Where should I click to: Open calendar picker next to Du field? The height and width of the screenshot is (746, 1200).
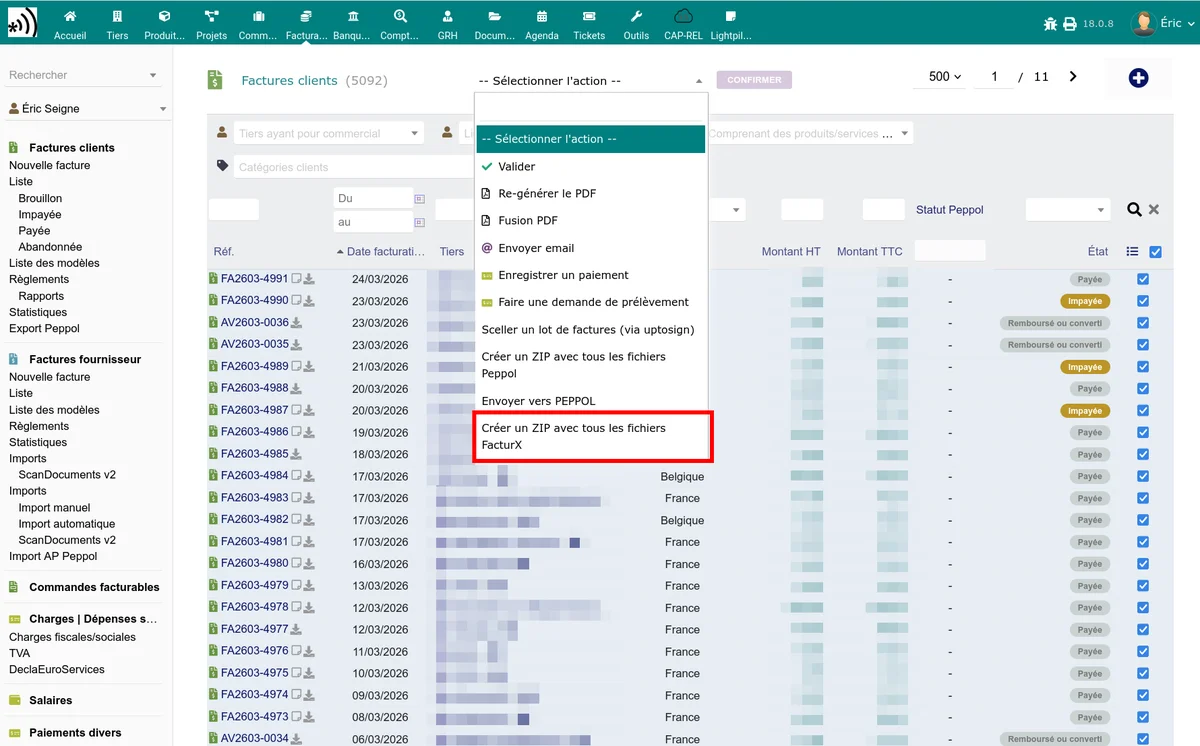[x=420, y=199]
